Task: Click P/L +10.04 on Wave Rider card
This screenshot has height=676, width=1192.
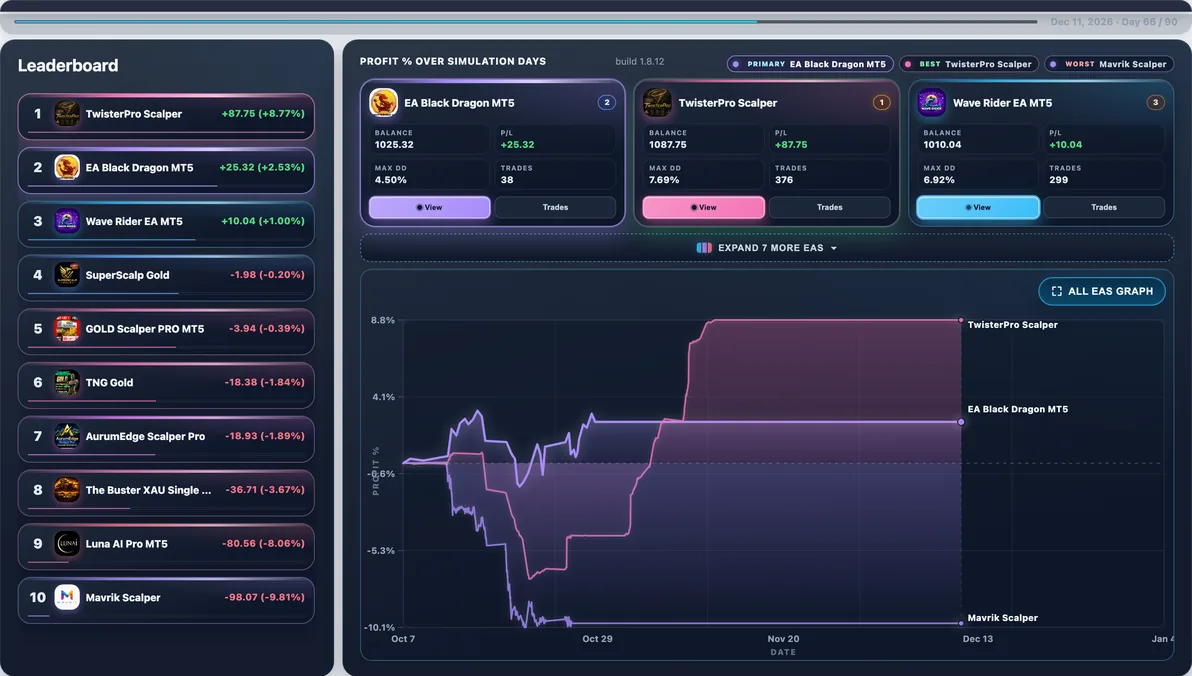Action: pyautogui.click(x=1066, y=144)
